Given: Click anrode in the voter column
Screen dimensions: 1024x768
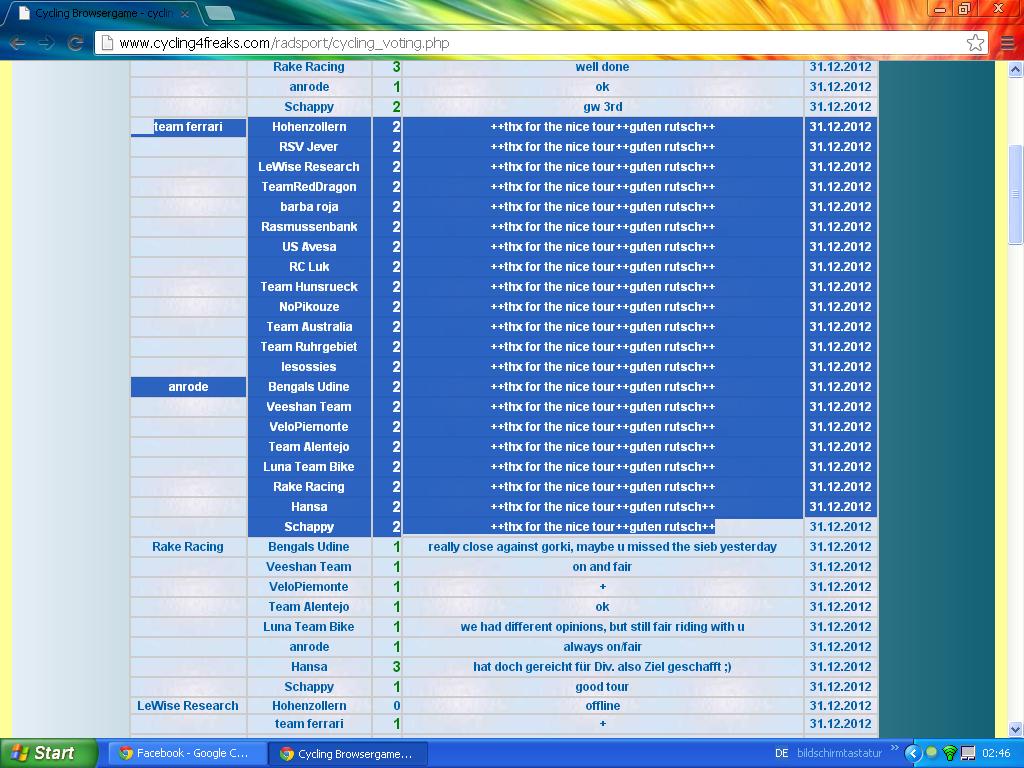Looking at the screenshot, I should click(188, 387).
